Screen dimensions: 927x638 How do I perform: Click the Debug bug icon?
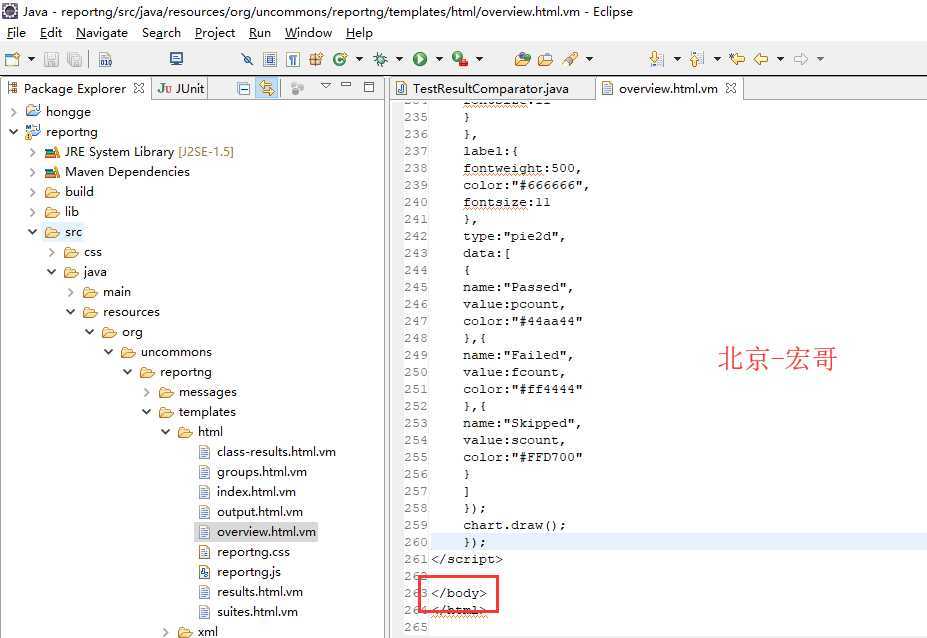point(380,59)
